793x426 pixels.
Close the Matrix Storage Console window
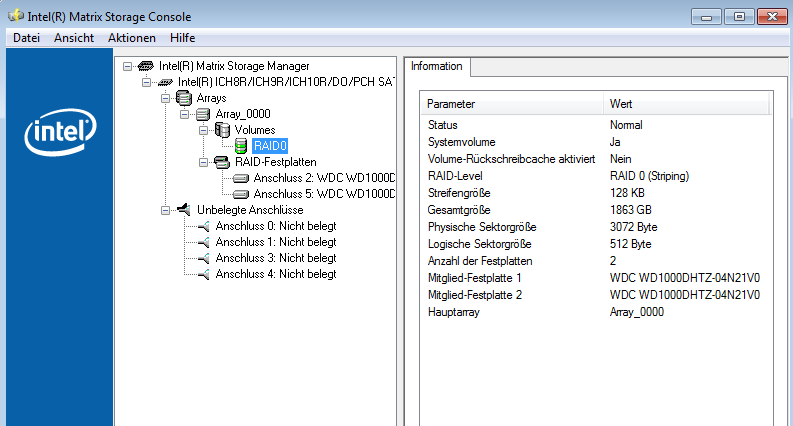(x=772, y=17)
